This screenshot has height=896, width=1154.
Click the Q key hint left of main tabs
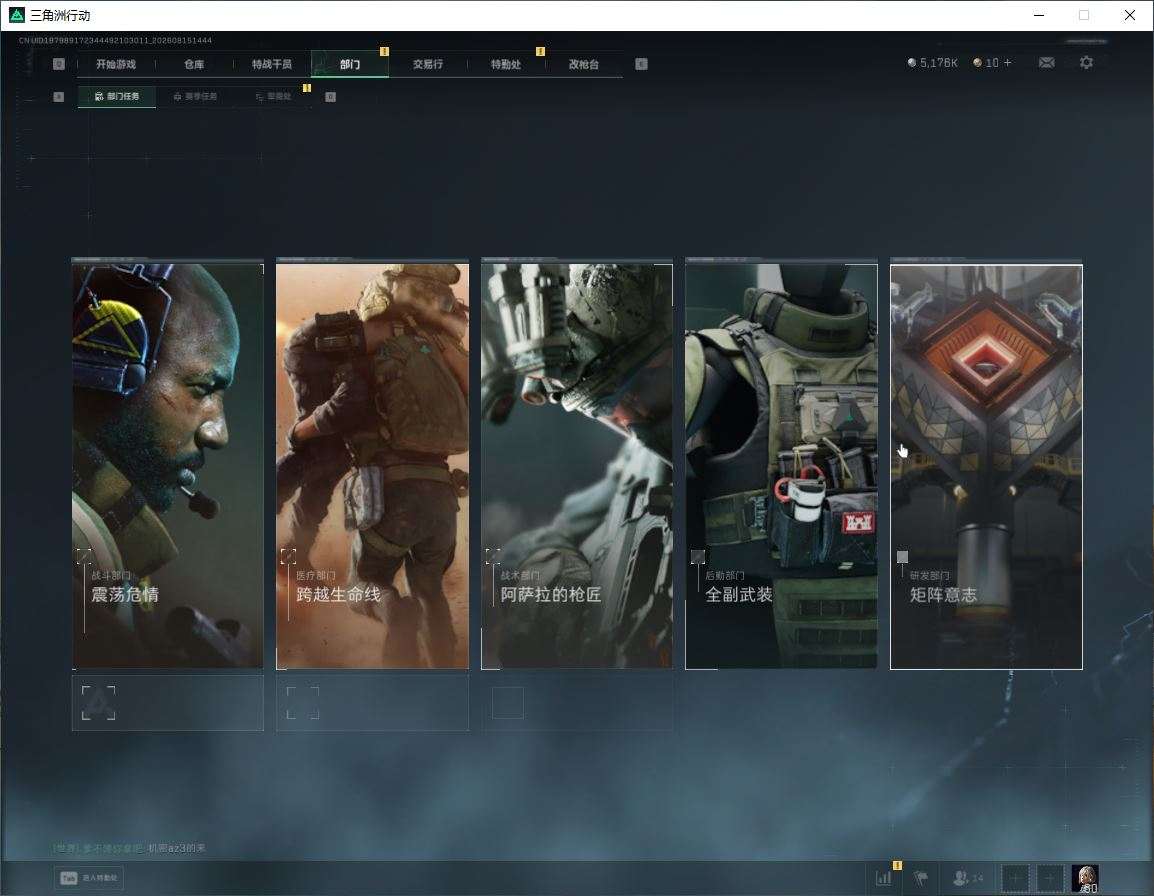pyautogui.click(x=59, y=64)
